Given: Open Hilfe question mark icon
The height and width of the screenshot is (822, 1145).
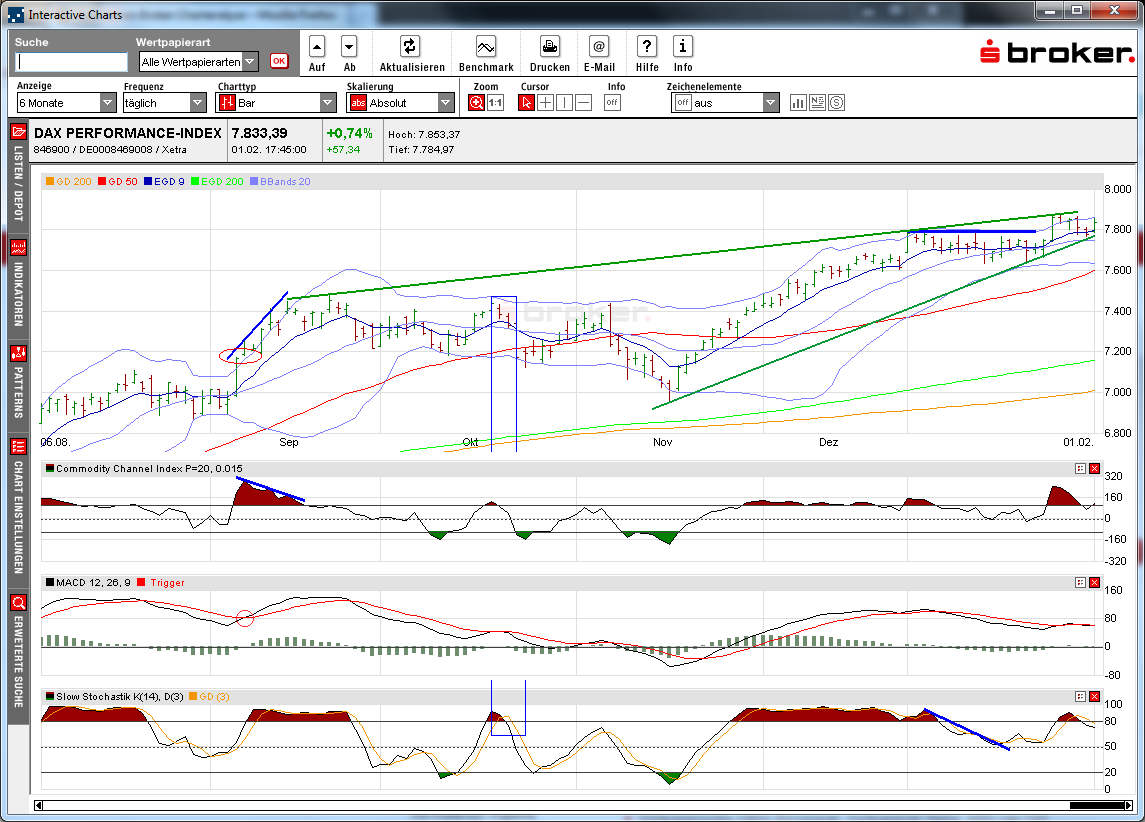Looking at the screenshot, I should click(647, 47).
